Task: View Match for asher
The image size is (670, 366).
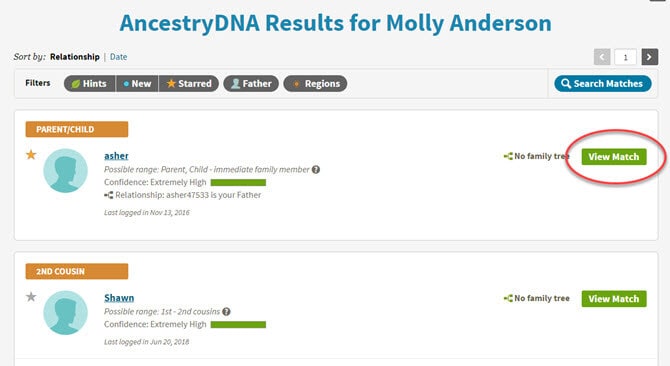Action: [614, 157]
